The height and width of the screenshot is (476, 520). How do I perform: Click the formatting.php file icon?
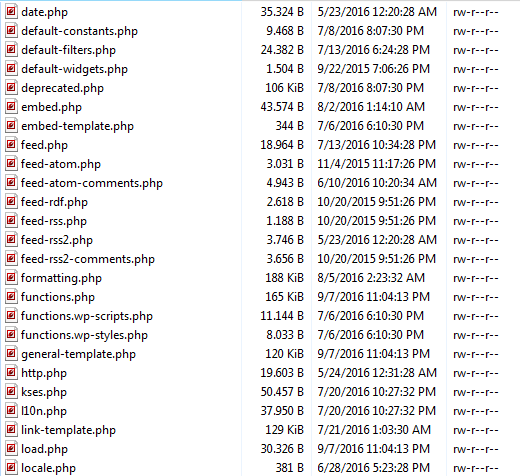coord(11,278)
